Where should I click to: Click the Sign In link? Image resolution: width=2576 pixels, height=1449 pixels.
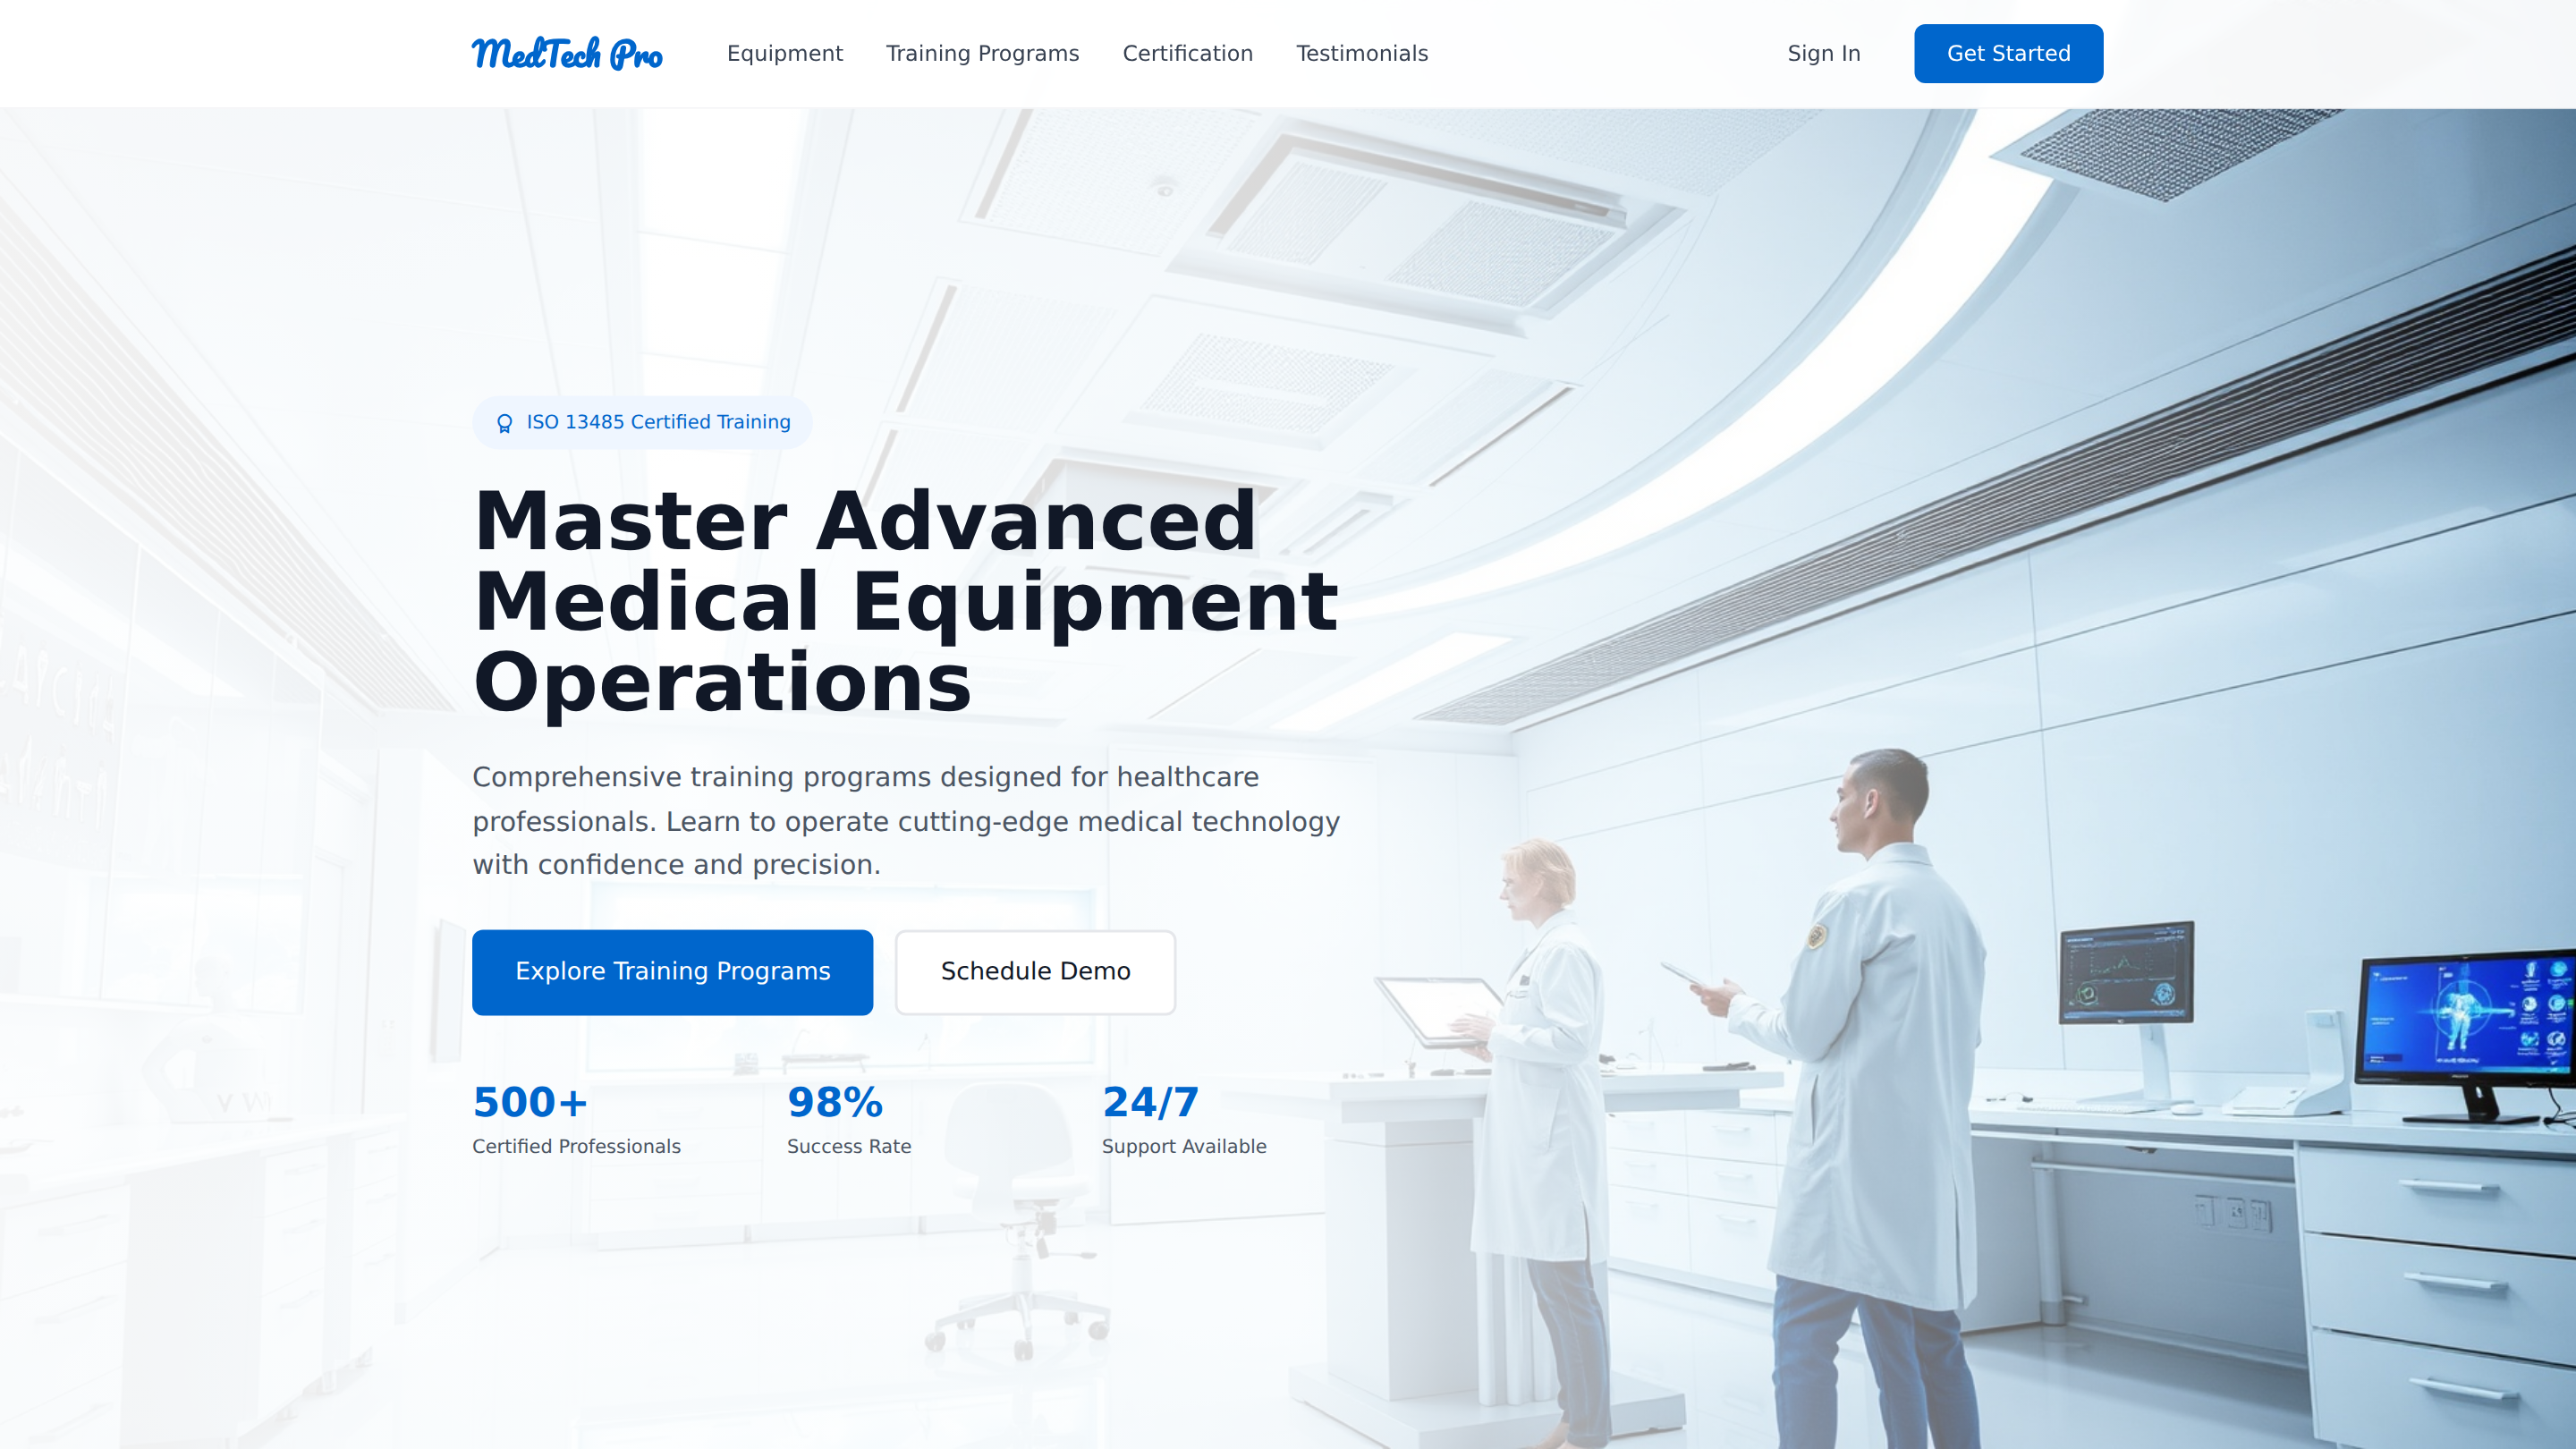pyautogui.click(x=1823, y=53)
